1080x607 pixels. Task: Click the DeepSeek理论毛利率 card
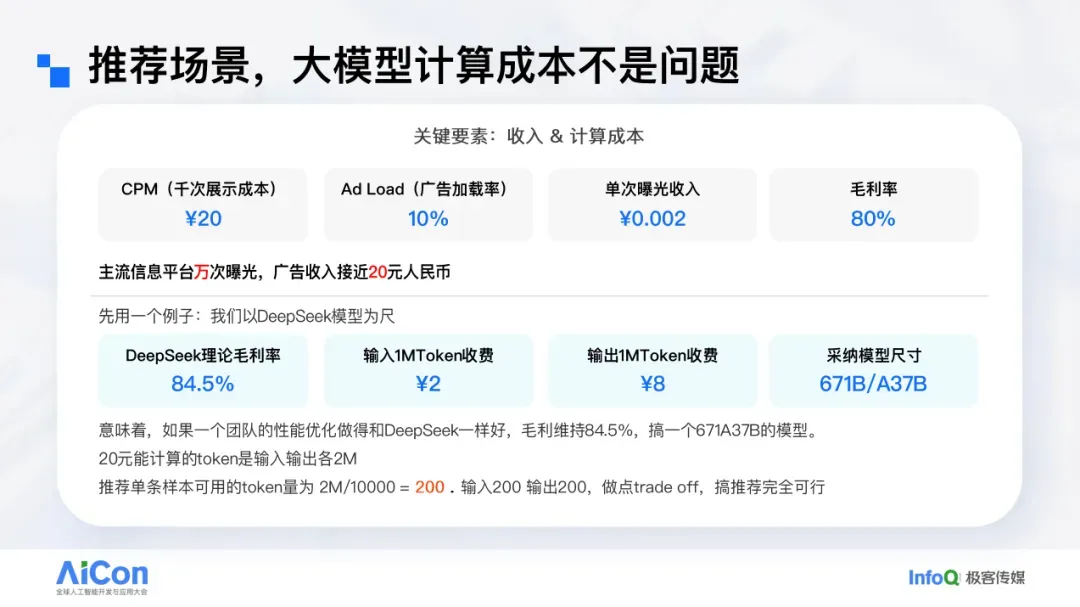203,370
